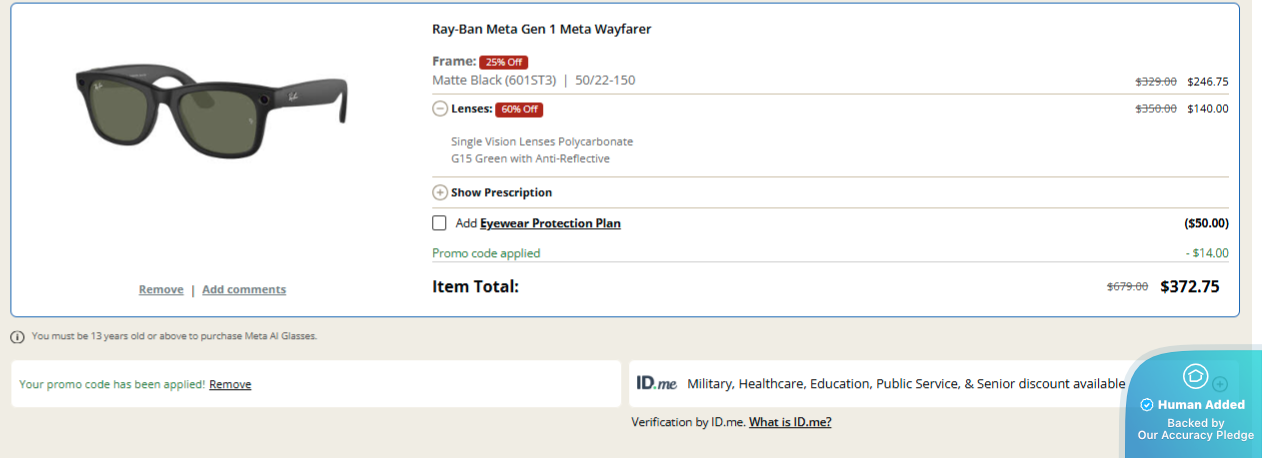1262x458 pixels.
Task: Click the Show Prescription label
Action: coord(501,192)
